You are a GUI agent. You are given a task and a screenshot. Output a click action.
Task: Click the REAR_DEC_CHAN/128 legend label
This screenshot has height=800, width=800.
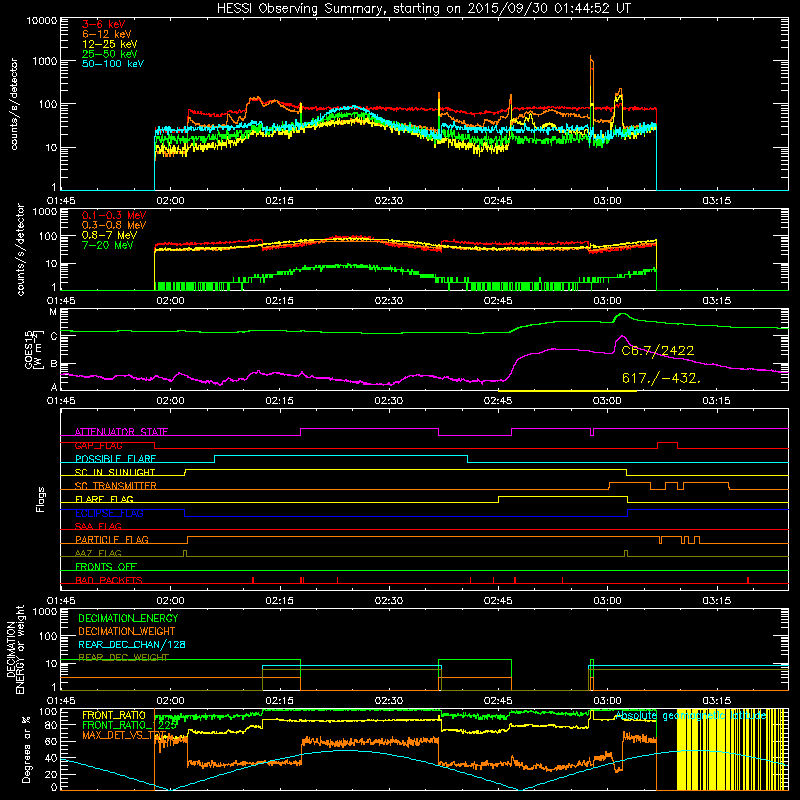[132, 645]
